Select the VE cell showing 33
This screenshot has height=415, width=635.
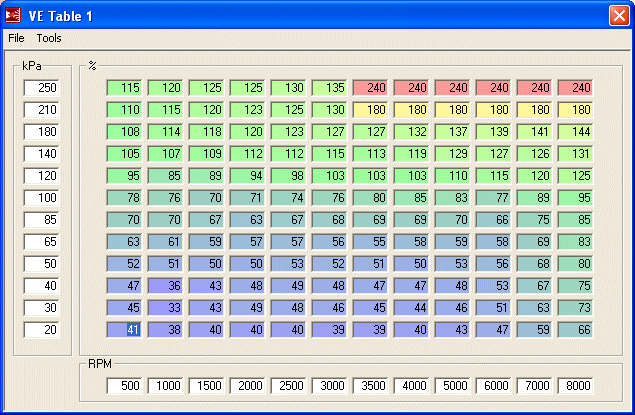tap(166, 307)
